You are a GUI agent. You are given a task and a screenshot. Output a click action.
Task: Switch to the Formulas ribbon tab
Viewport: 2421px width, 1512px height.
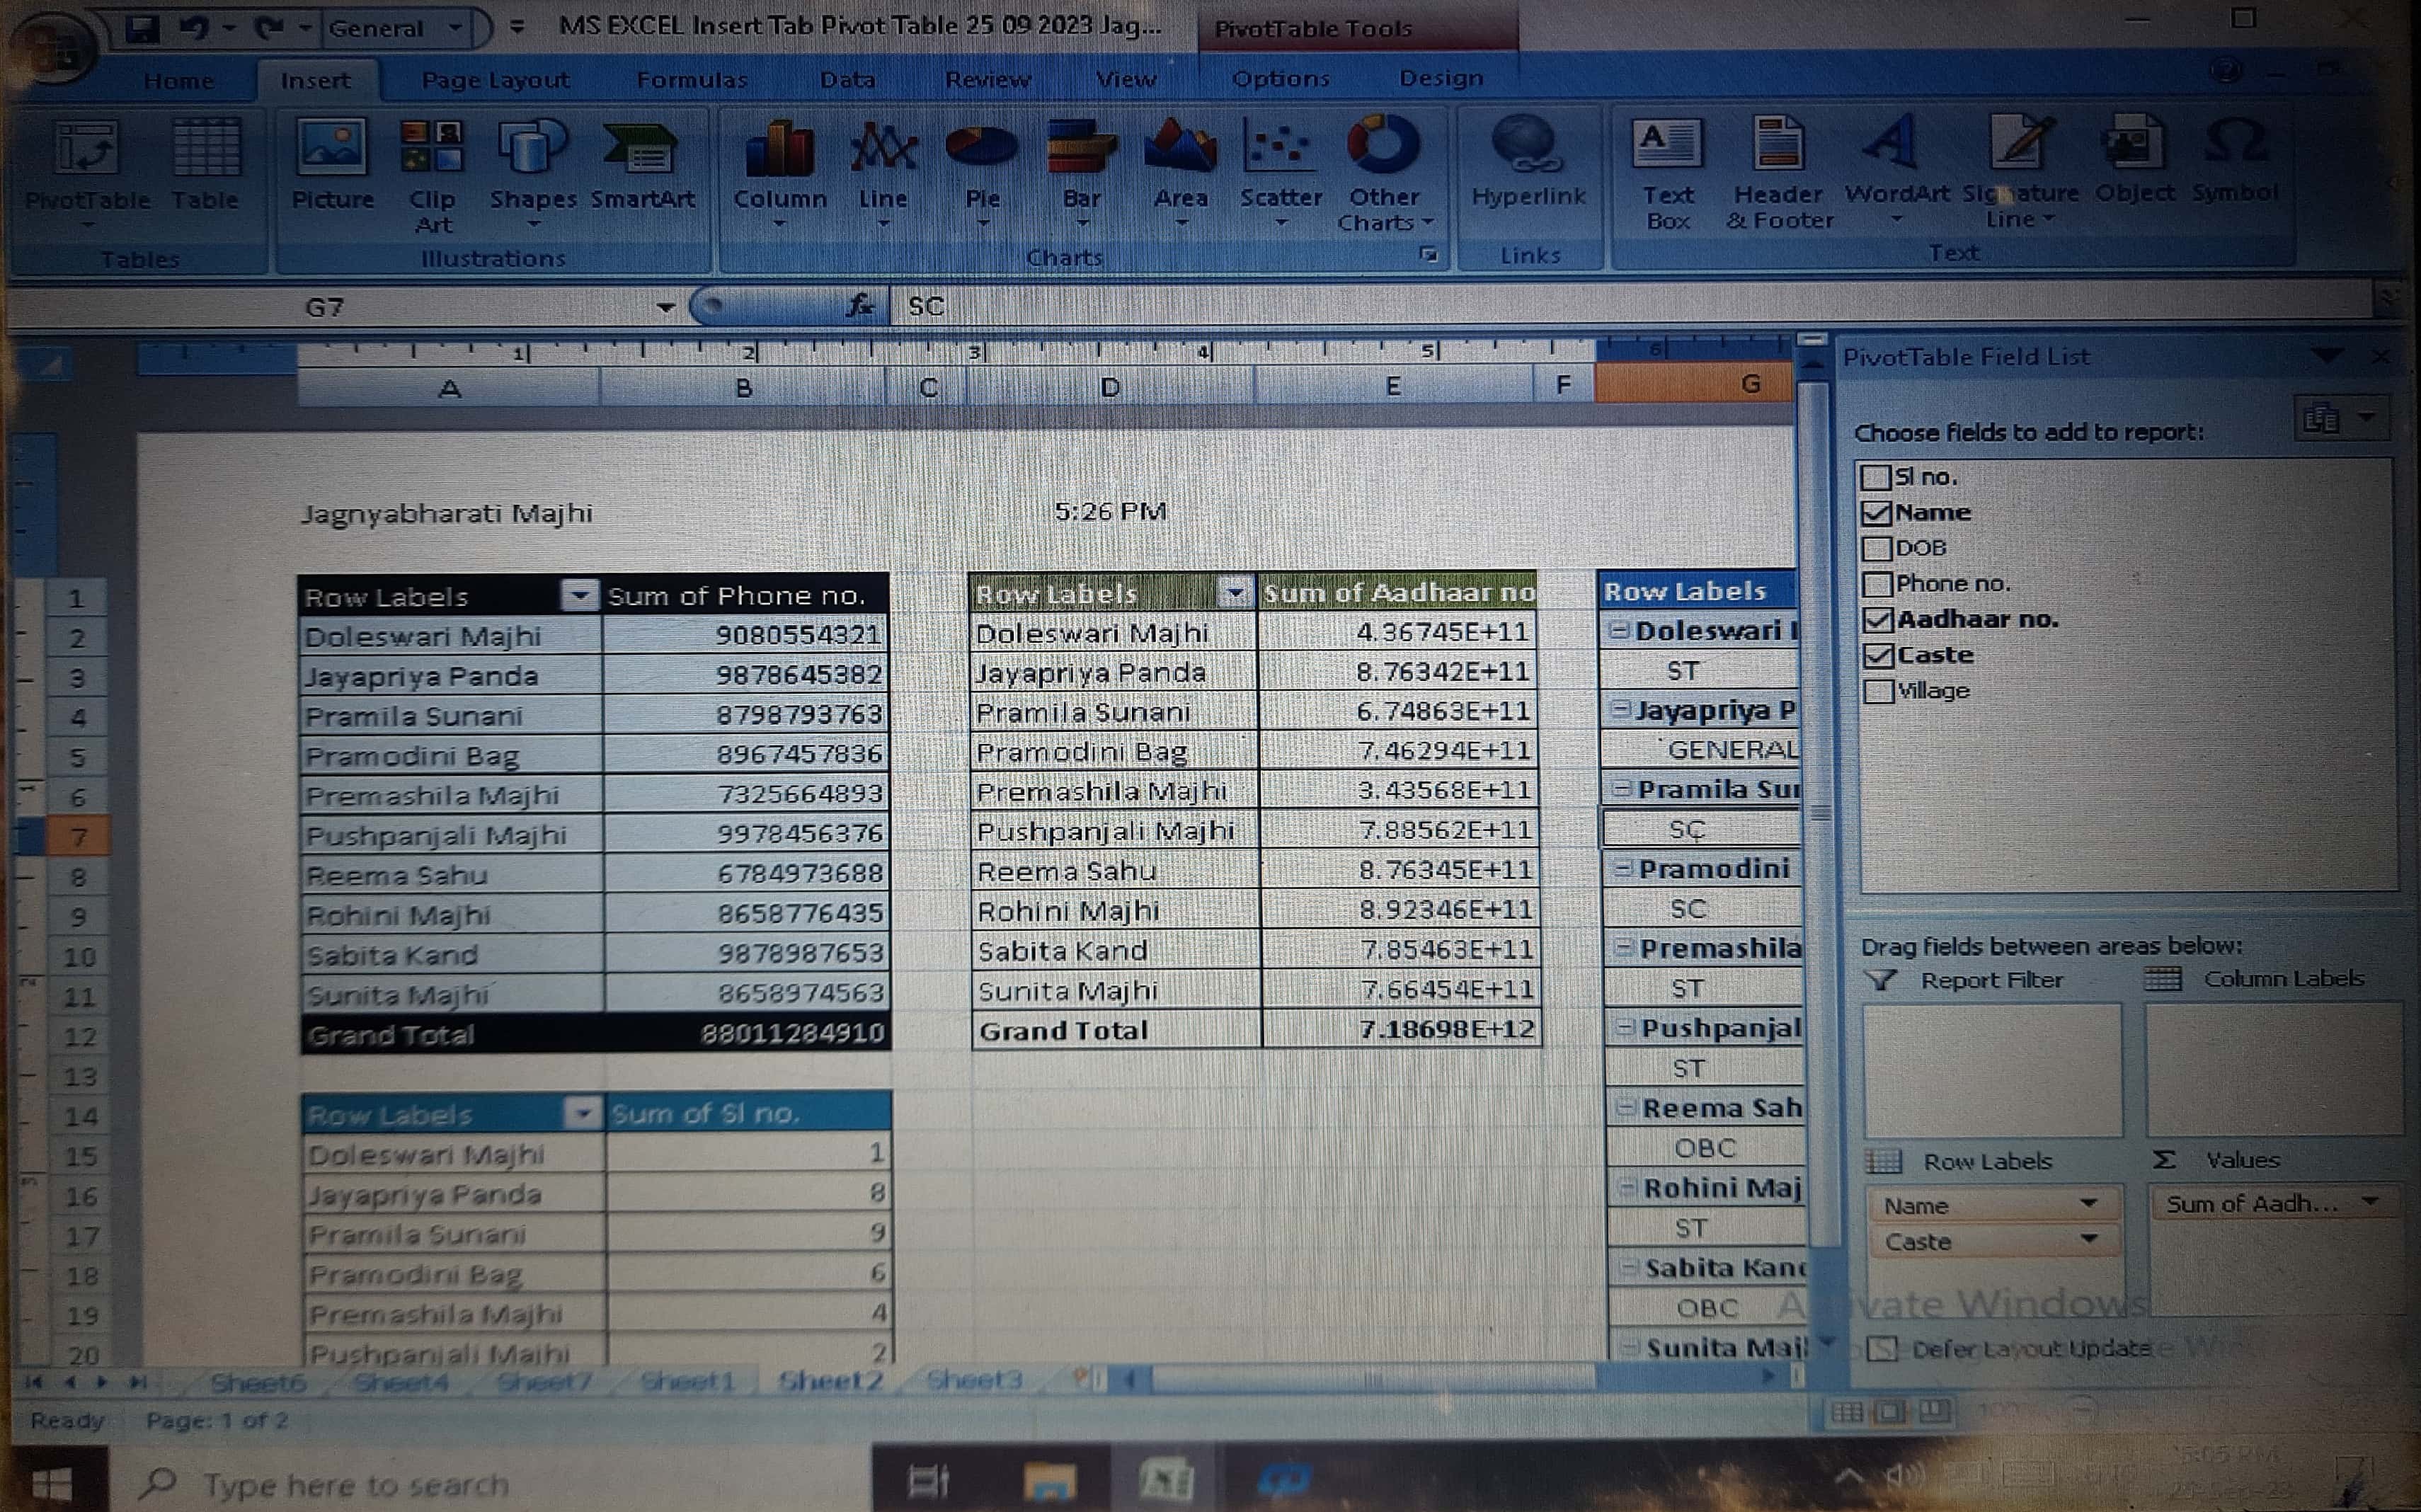691,80
